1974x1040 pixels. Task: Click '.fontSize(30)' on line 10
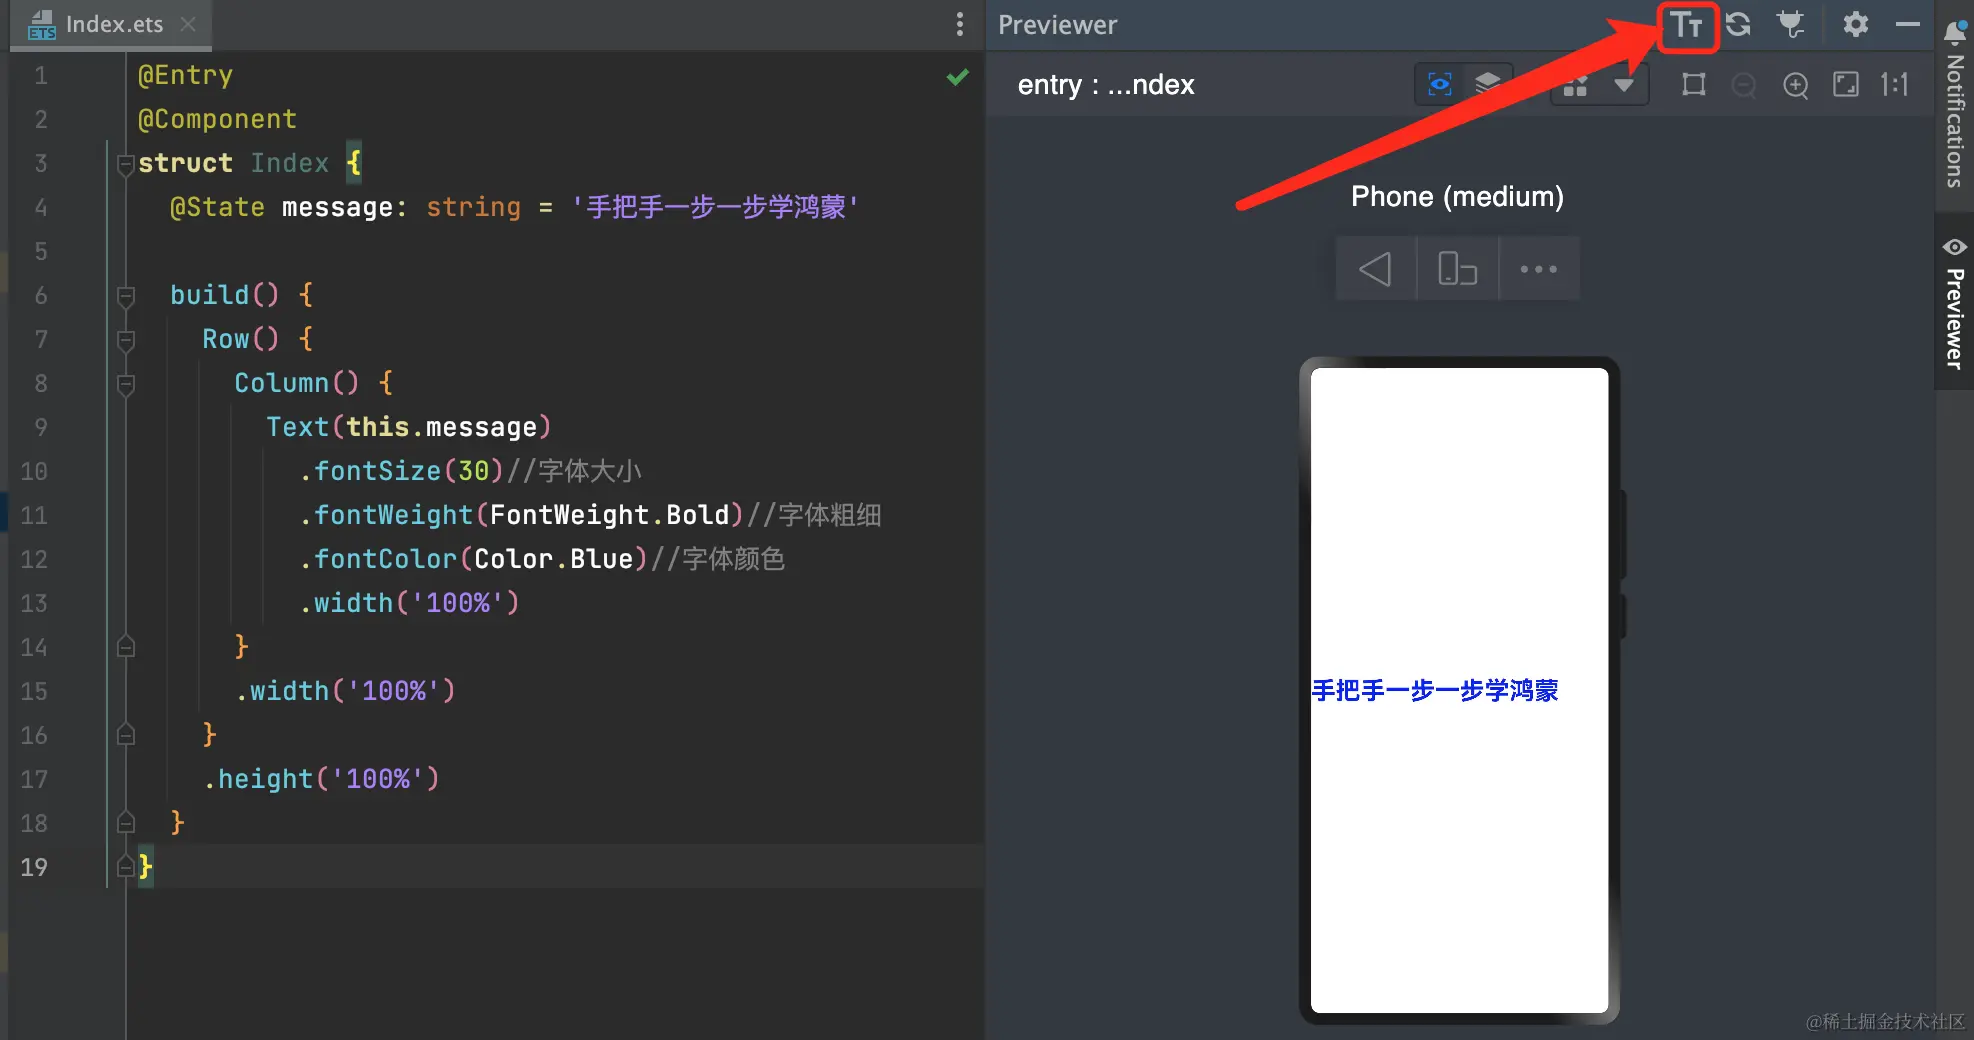401,471
